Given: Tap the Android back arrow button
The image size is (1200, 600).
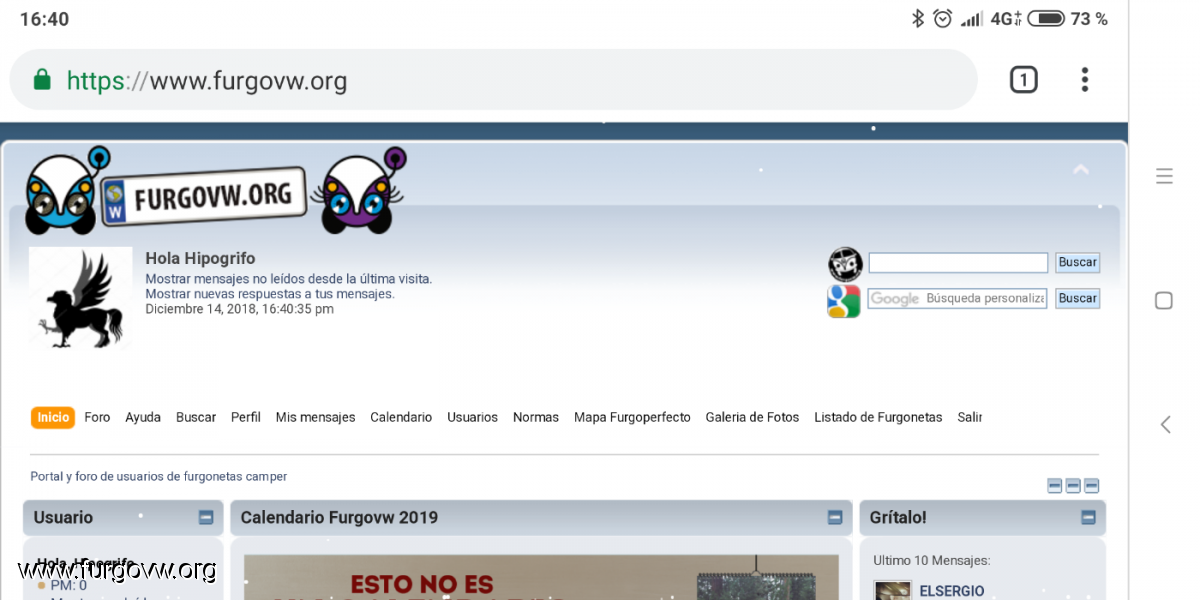Looking at the screenshot, I should point(1165,424).
